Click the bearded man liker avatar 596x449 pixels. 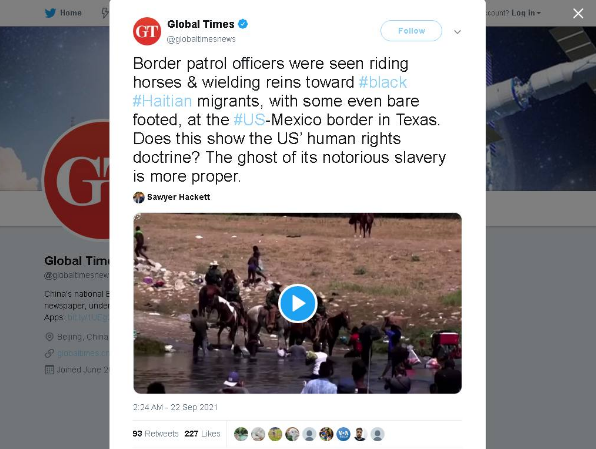(360, 434)
